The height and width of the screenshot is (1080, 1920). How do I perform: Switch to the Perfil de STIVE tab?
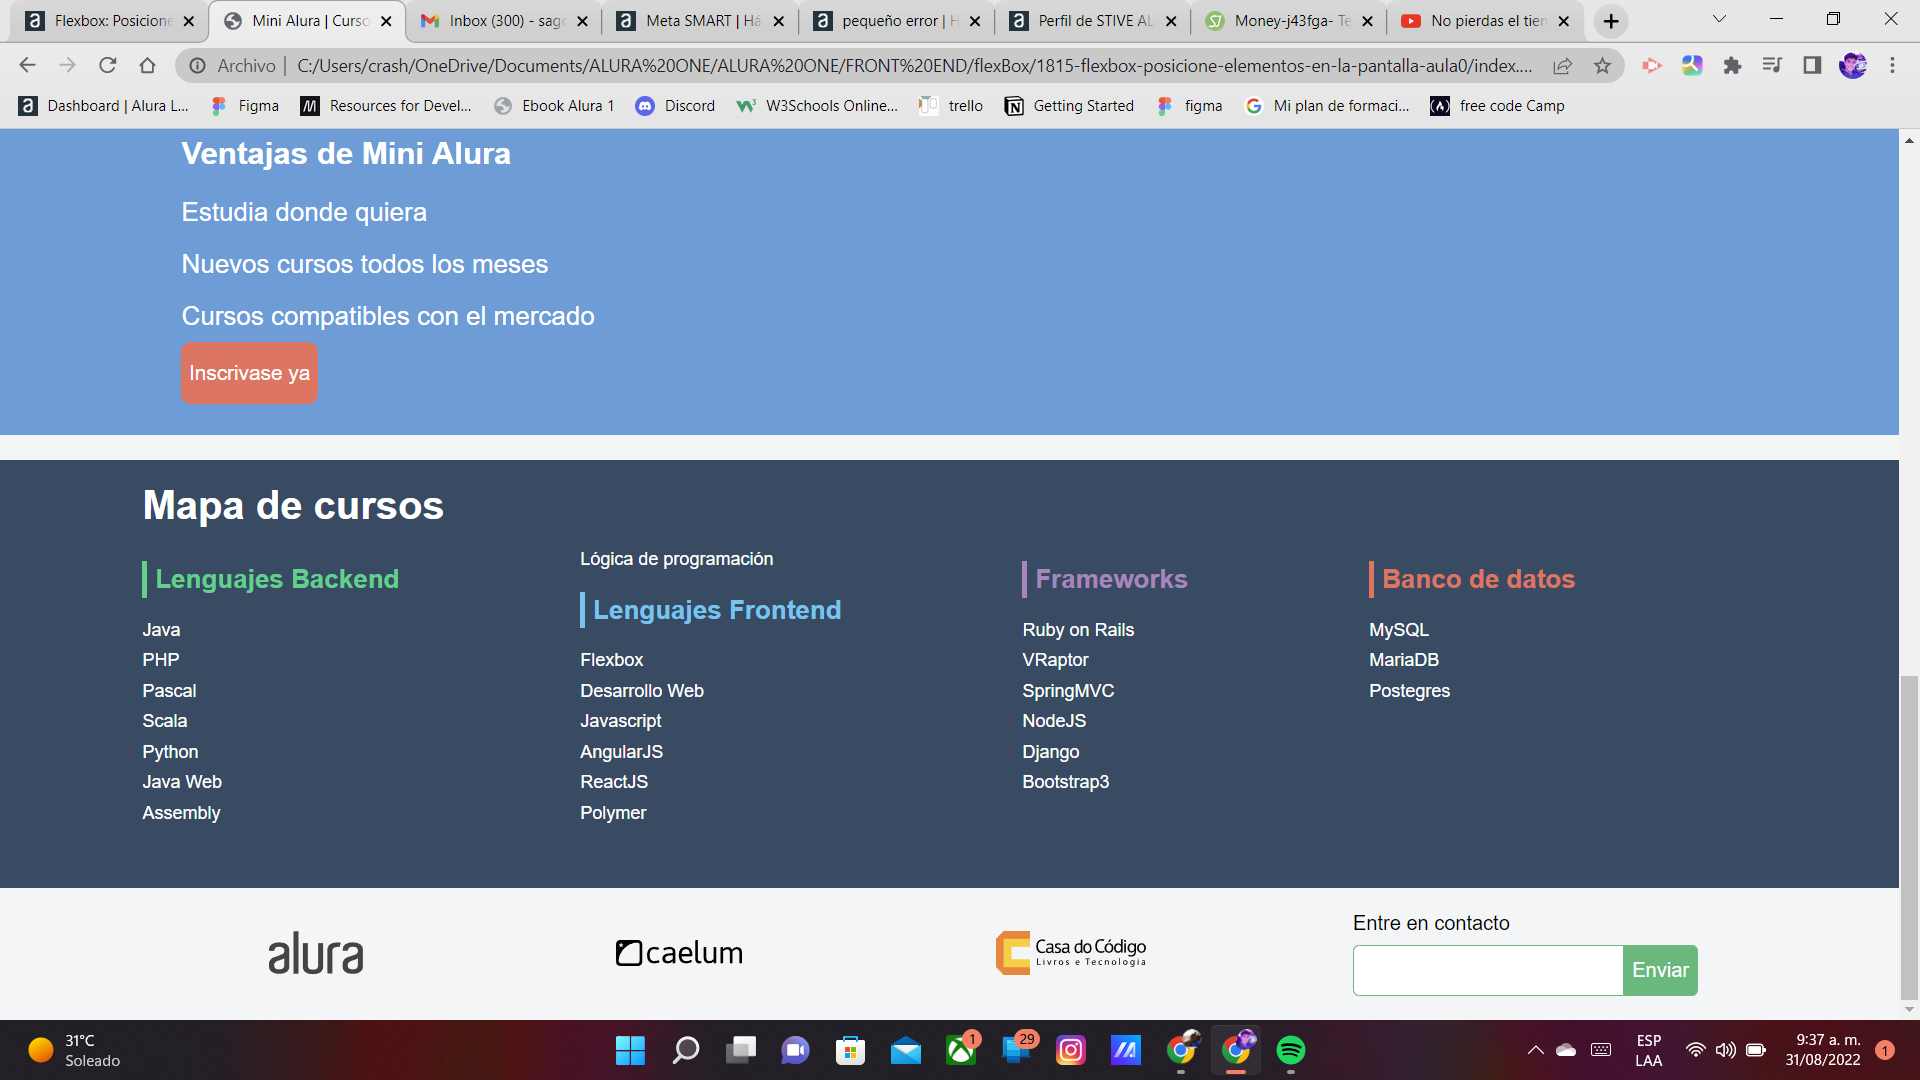[x=1095, y=21]
